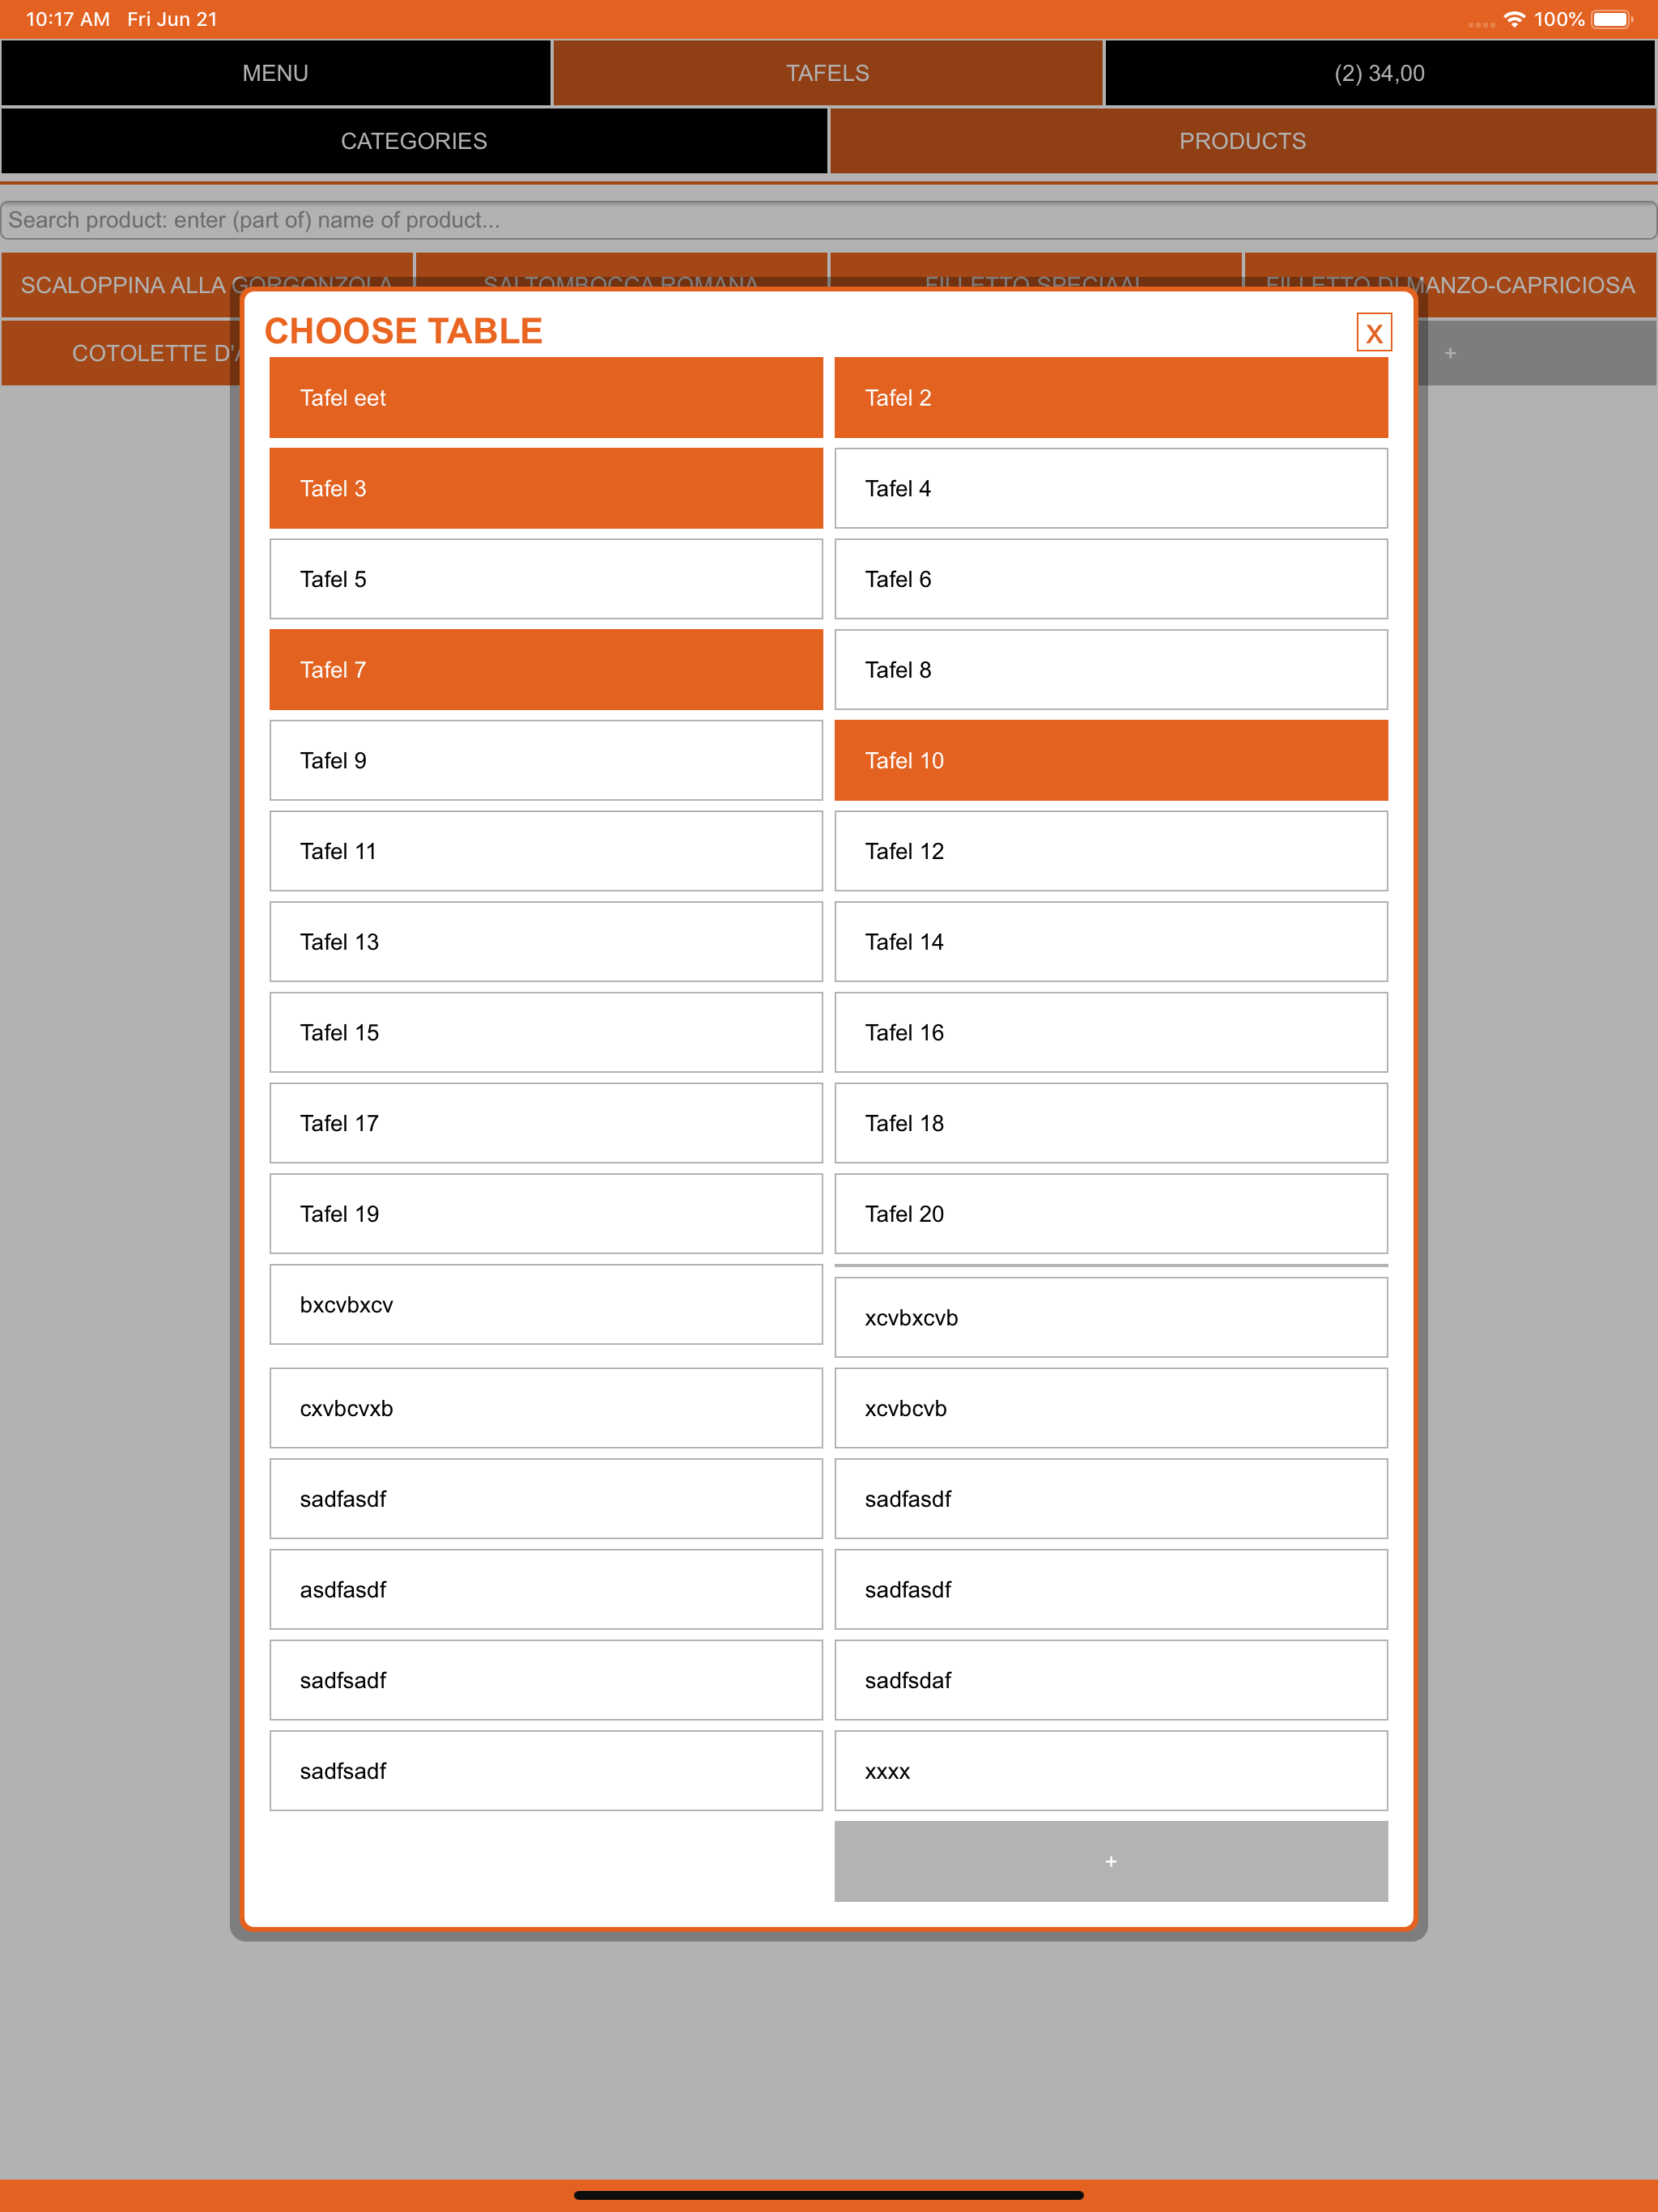The height and width of the screenshot is (2212, 1658).
Task: Select the sadfsadf table beside sadfsdaf
Action: [x=546, y=1680]
